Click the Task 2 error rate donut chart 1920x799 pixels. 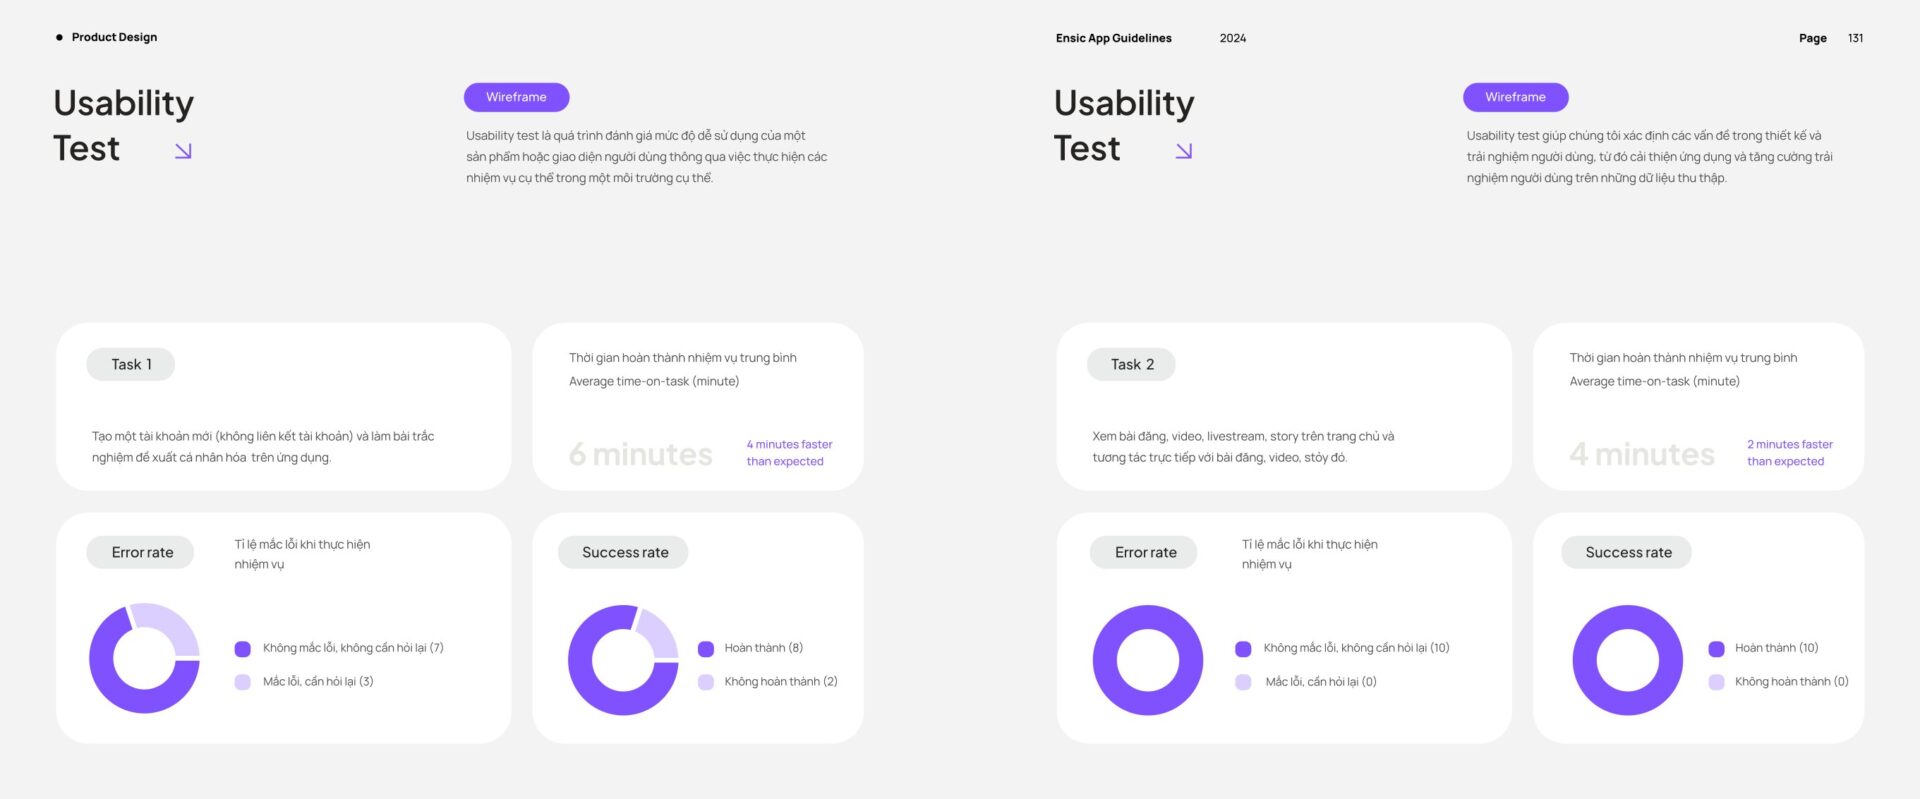click(x=1148, y=660)
